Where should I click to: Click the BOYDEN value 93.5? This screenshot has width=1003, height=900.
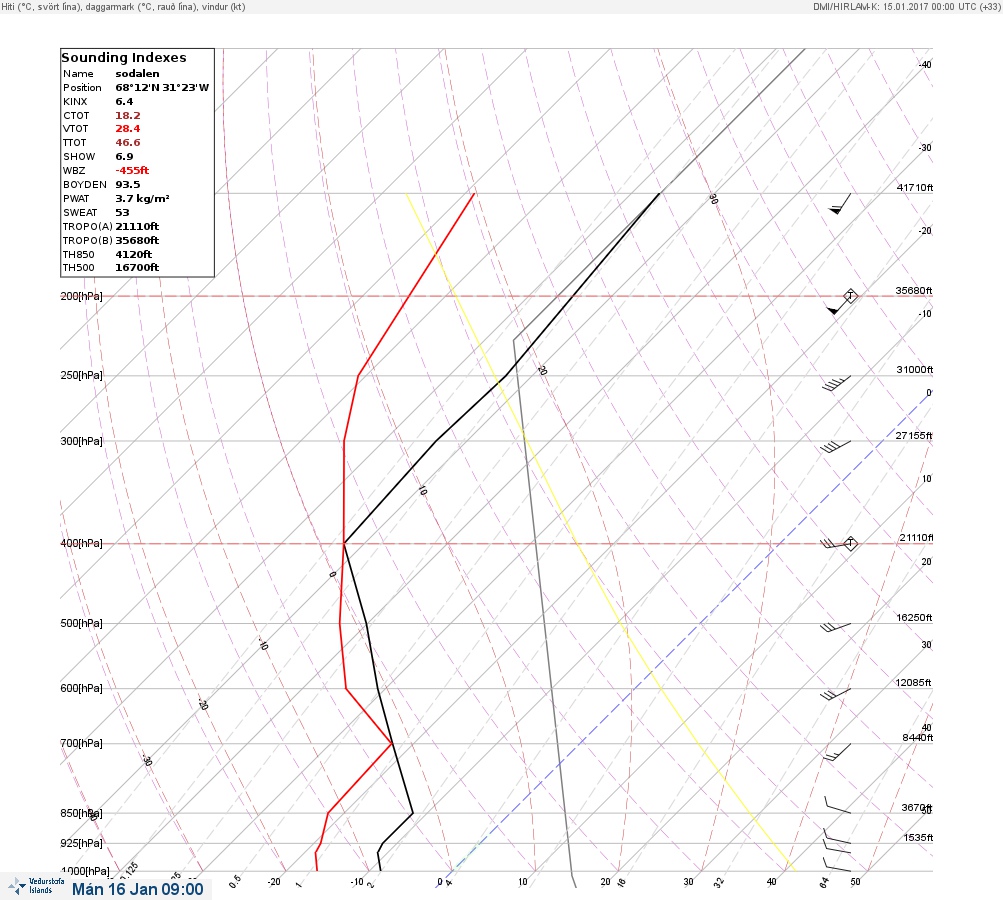[128, 185]
